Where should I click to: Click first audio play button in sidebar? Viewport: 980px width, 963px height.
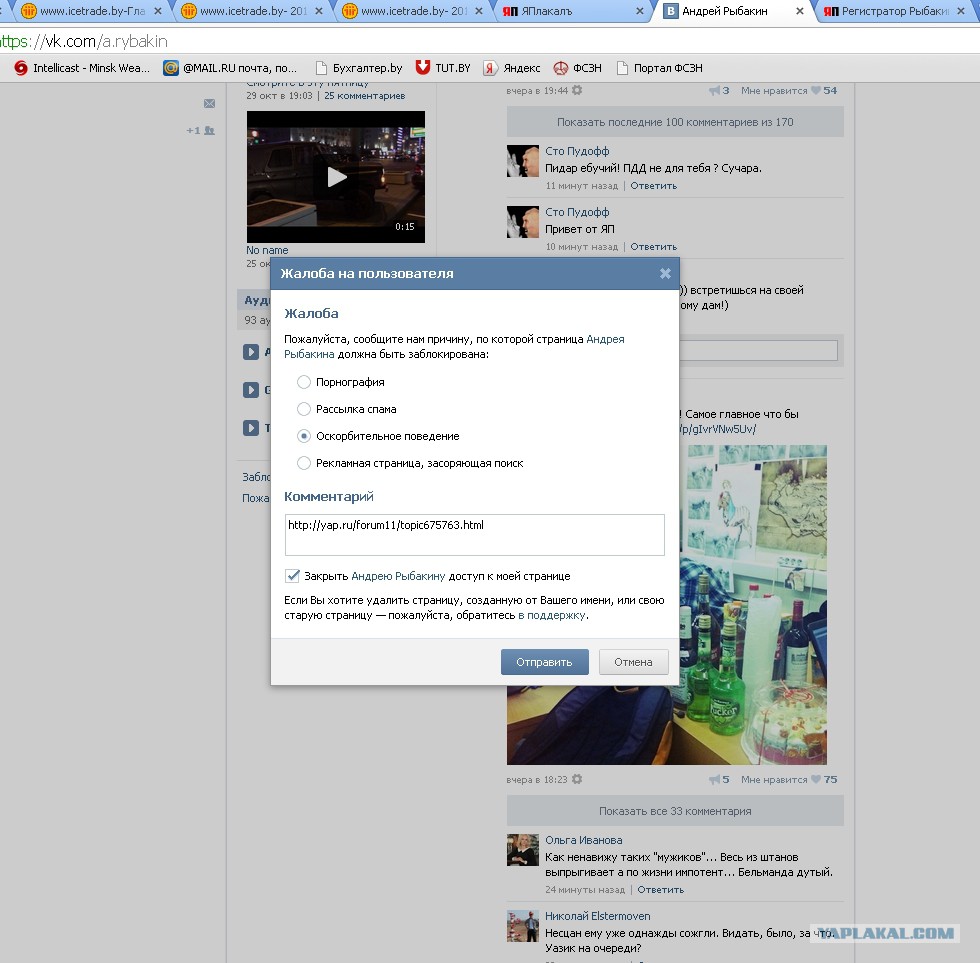point(251,352)
